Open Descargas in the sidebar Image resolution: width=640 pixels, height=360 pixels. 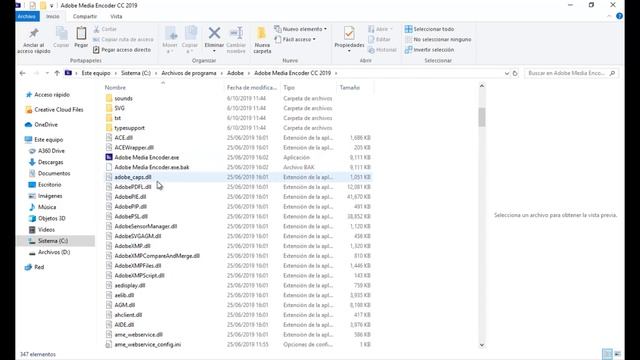coord(46,162)
